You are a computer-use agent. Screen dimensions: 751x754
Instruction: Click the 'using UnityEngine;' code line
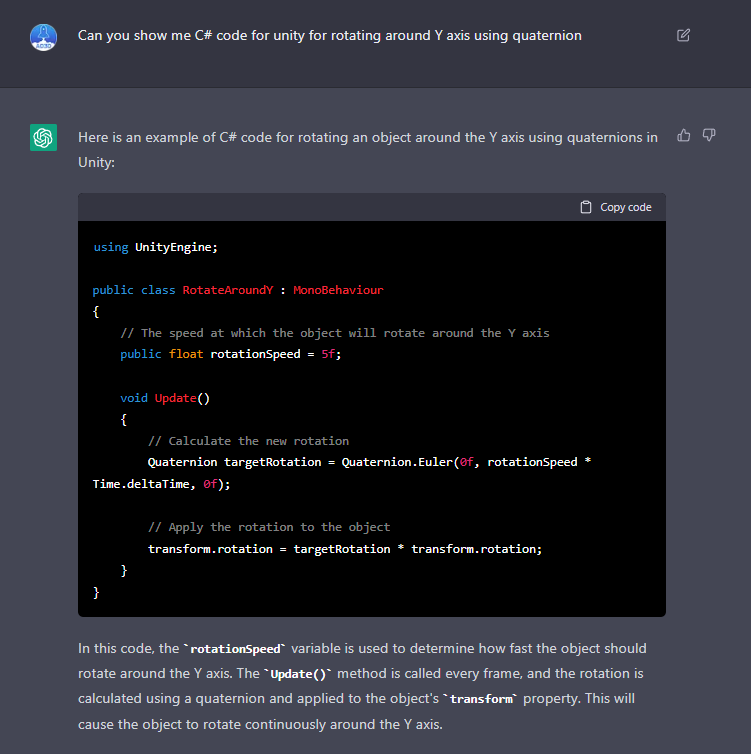click(x=155, y=247)
